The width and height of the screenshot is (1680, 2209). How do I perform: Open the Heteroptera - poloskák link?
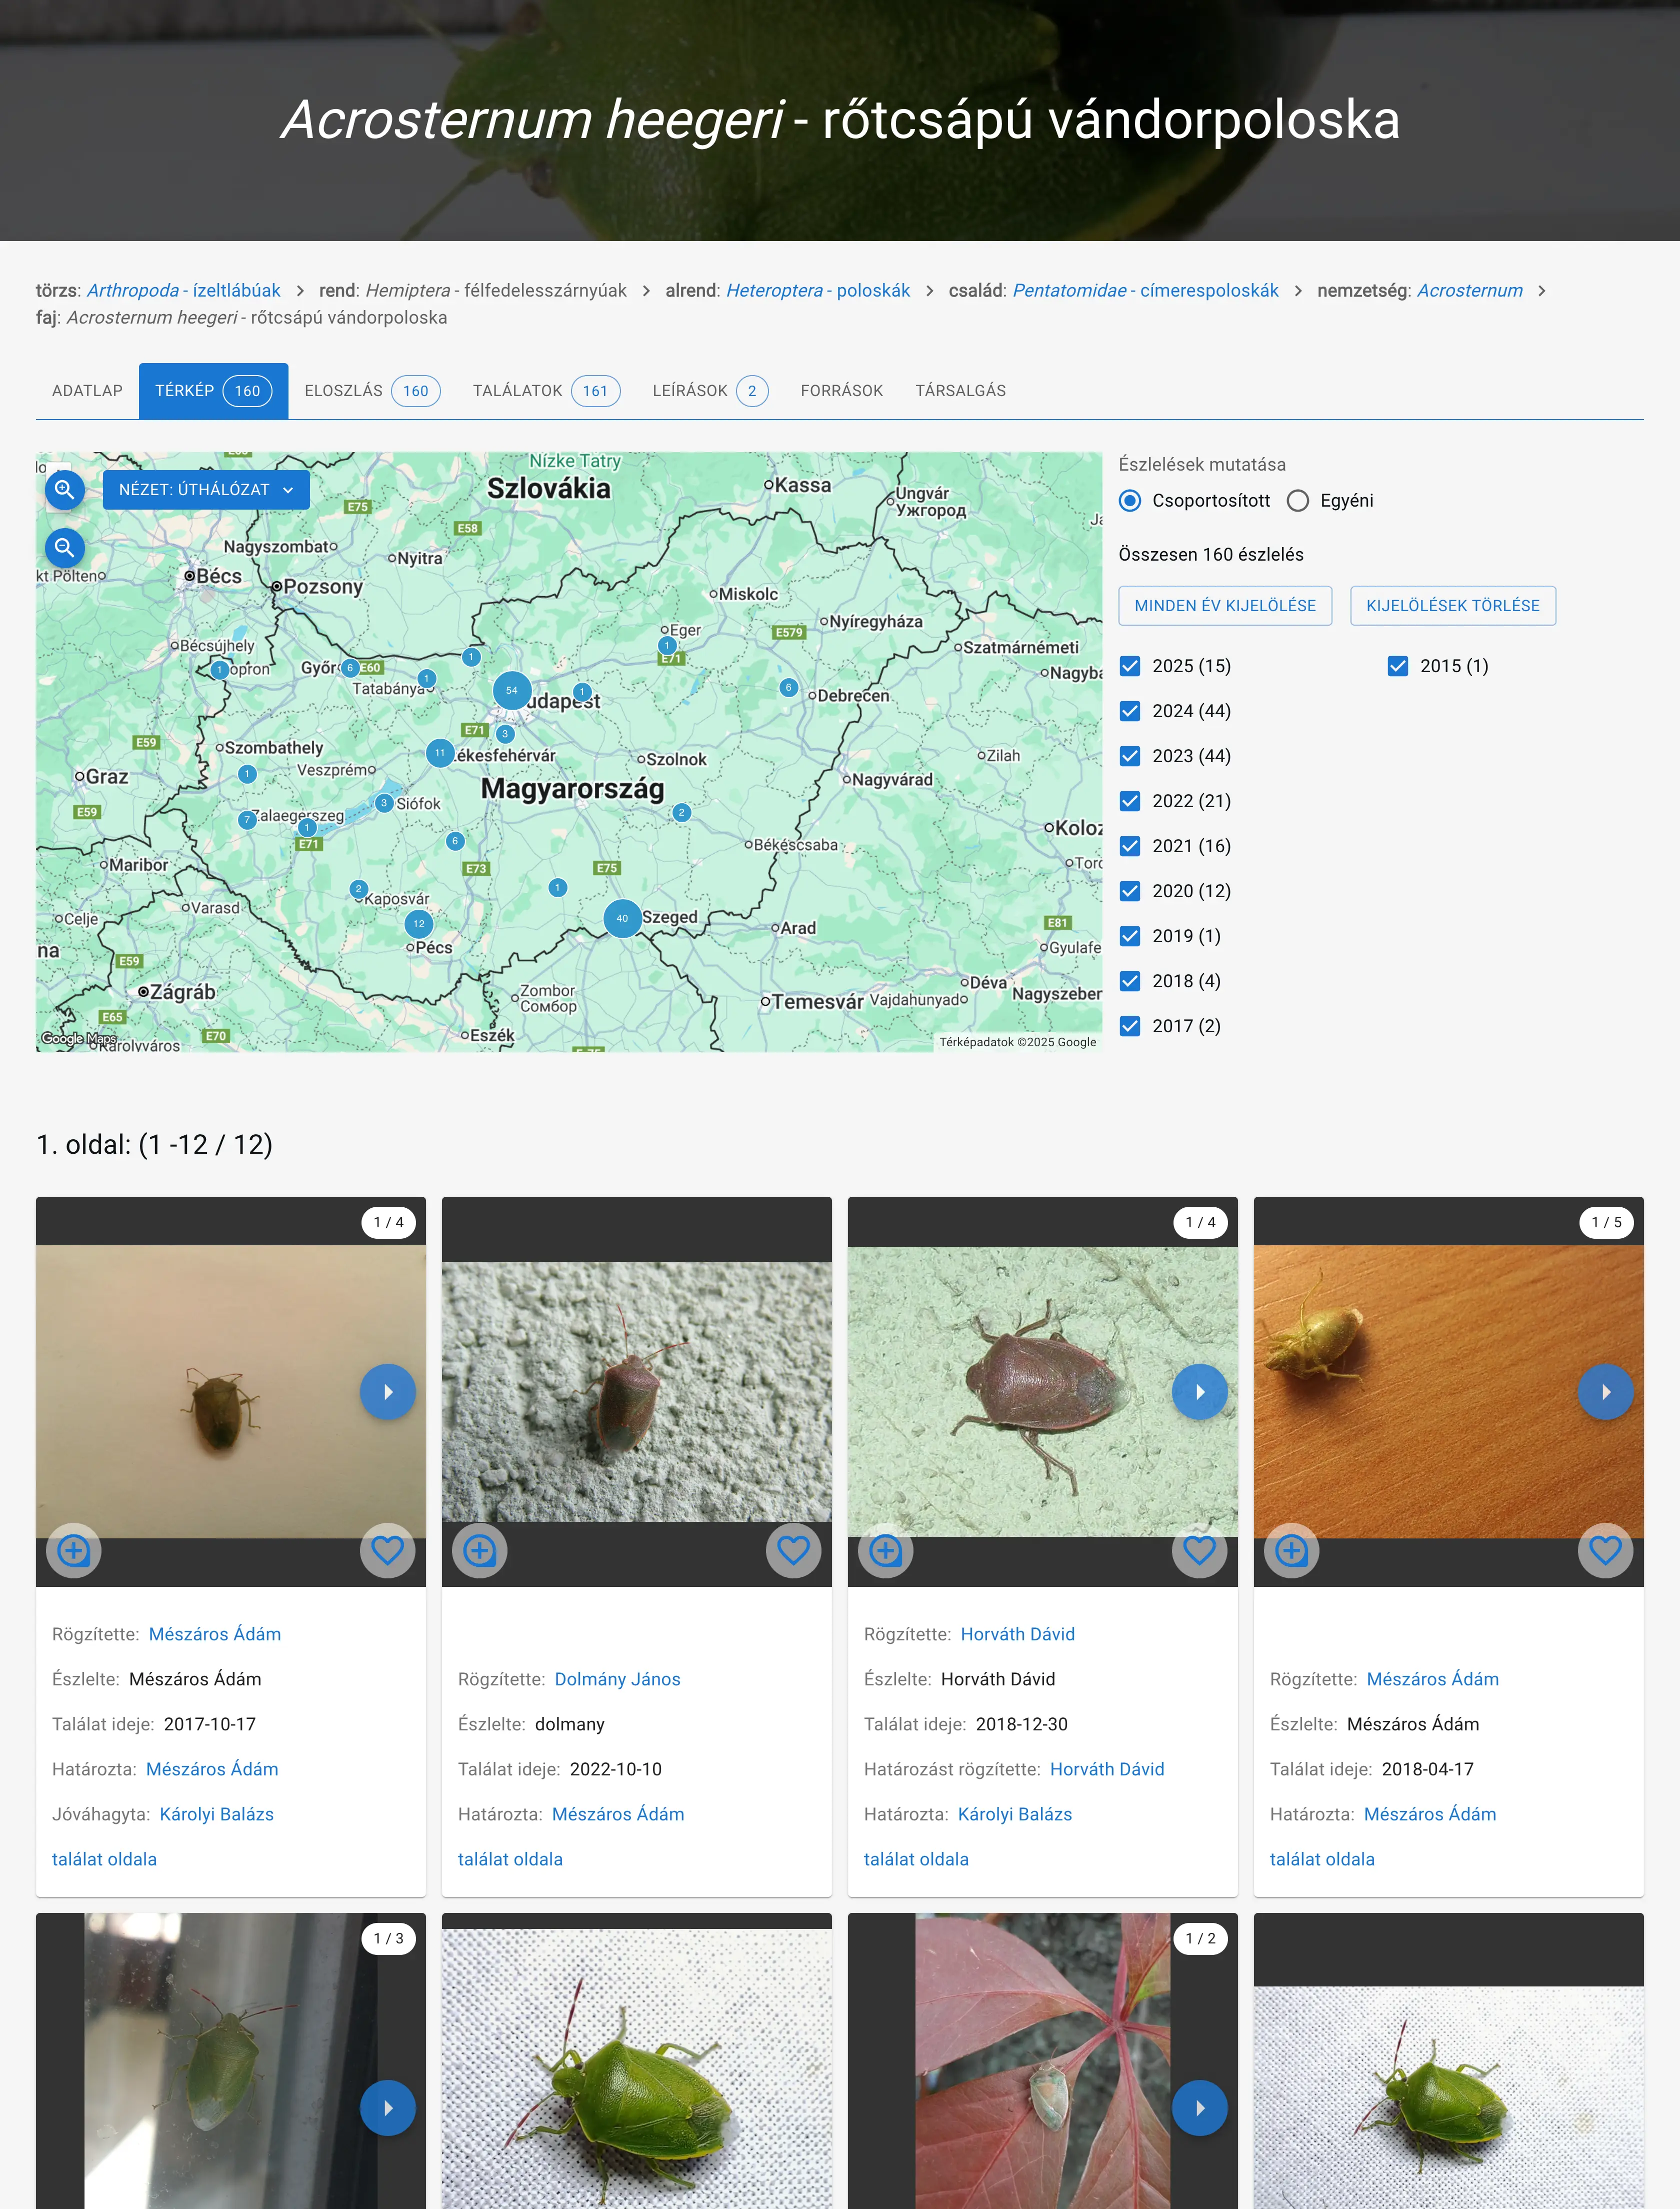click(x=818, y=291)
